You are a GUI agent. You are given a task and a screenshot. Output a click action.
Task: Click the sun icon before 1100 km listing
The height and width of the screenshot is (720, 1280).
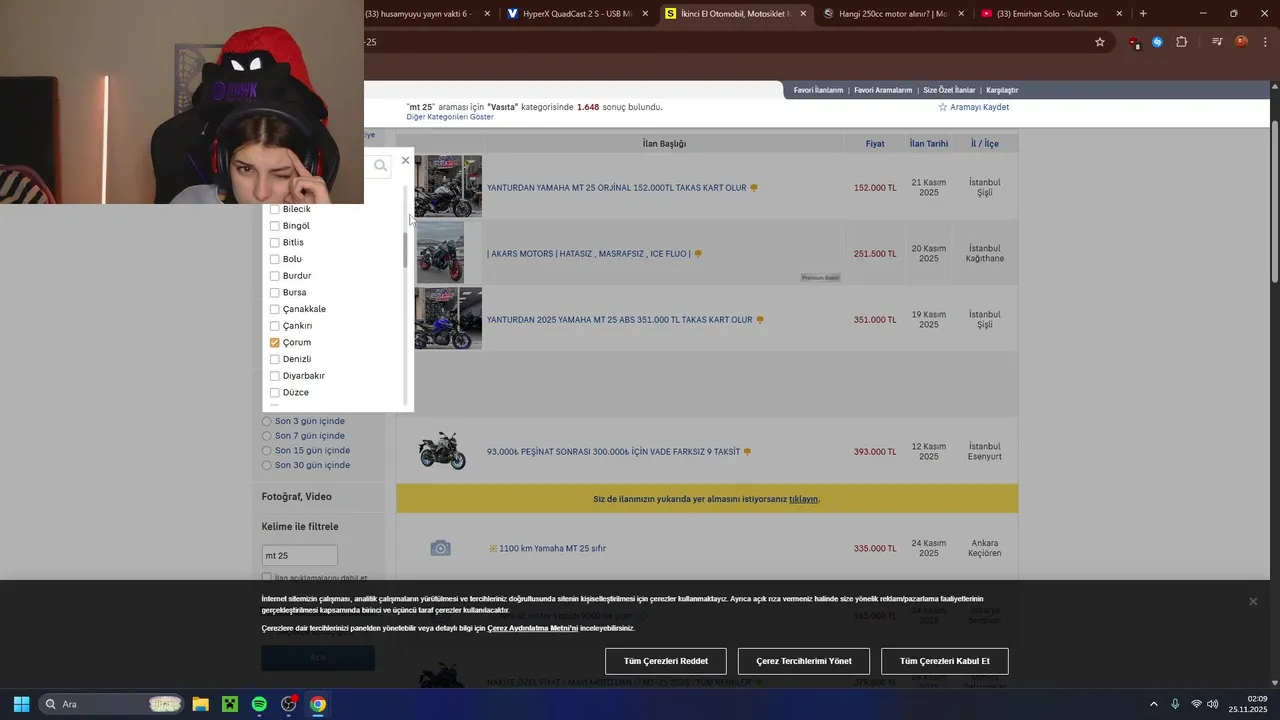click(x=492, y=548)
